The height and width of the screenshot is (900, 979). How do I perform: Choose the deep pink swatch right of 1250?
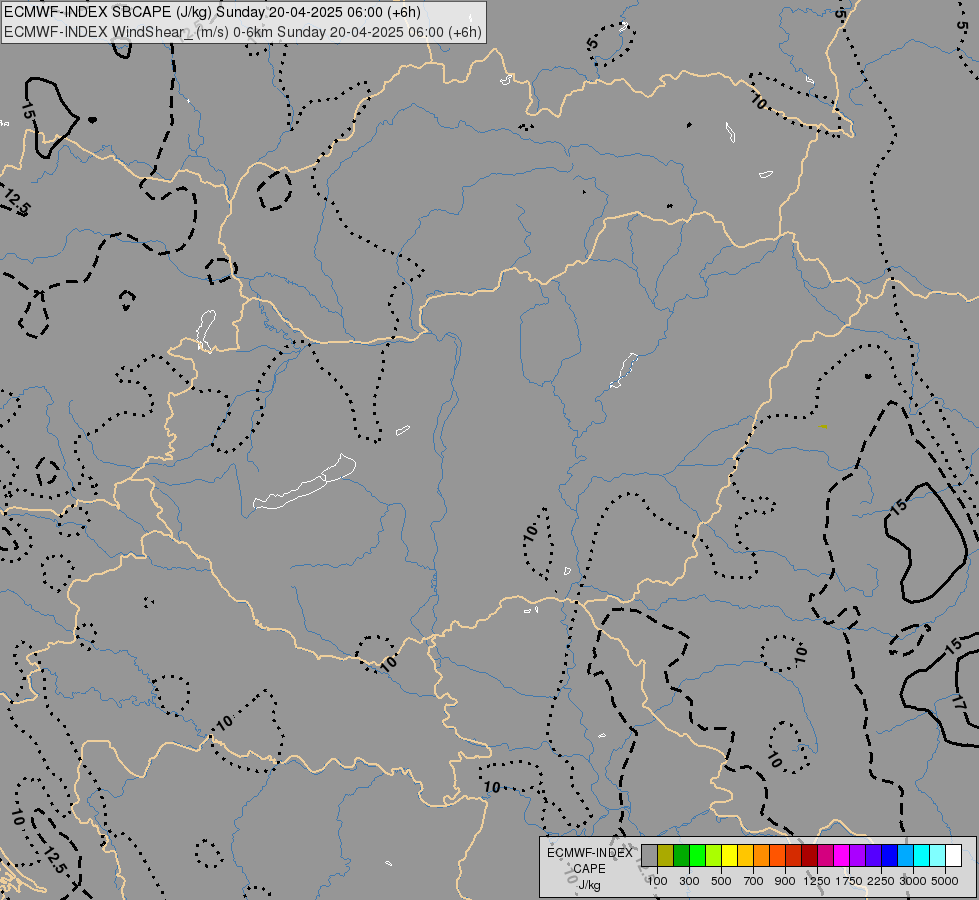[825, 855]
